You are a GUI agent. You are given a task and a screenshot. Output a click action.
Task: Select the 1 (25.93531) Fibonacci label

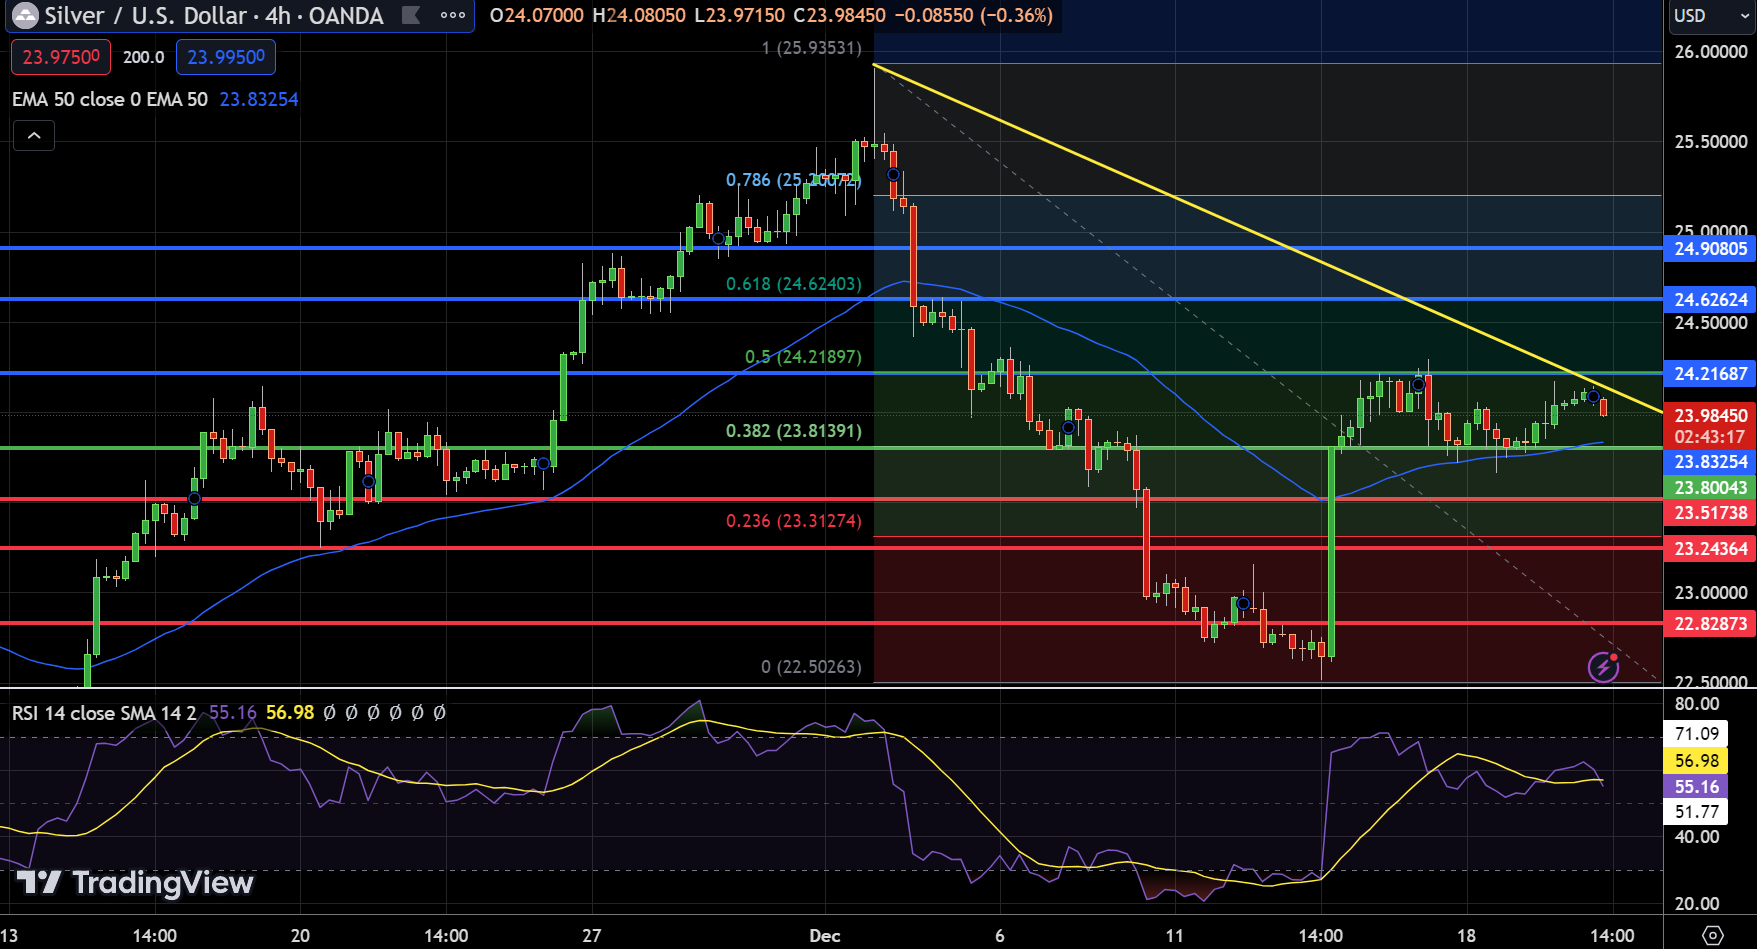[811, 48]
